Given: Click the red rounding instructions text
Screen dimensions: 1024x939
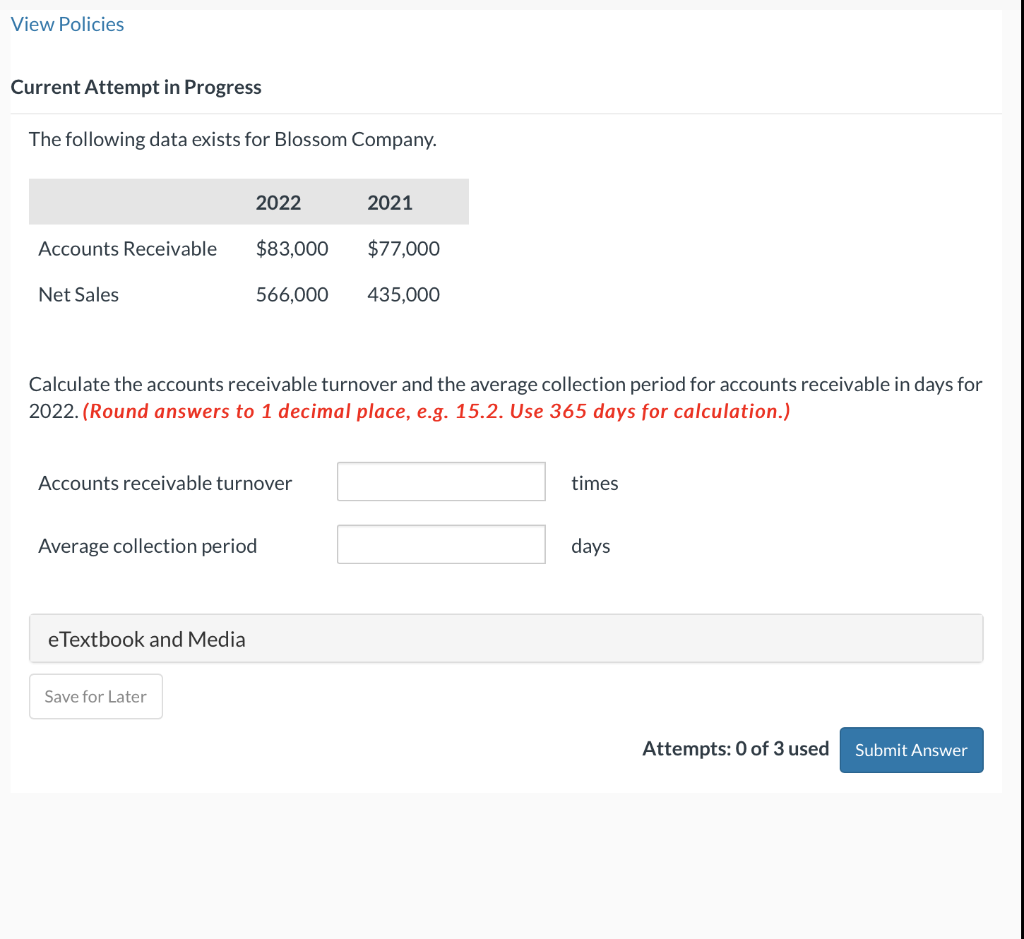Looking at the screenshot, I should 437,411.
